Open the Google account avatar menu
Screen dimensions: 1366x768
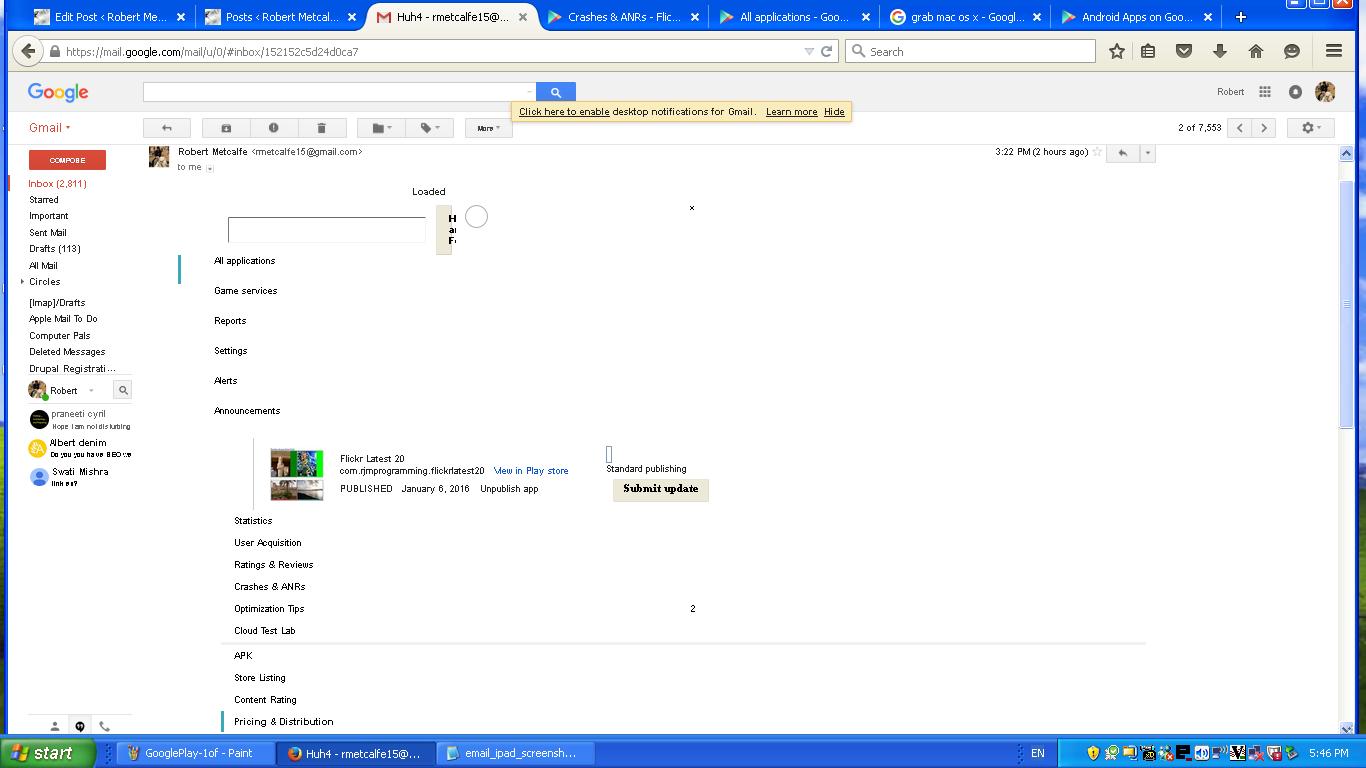(x=1325, y=92)
